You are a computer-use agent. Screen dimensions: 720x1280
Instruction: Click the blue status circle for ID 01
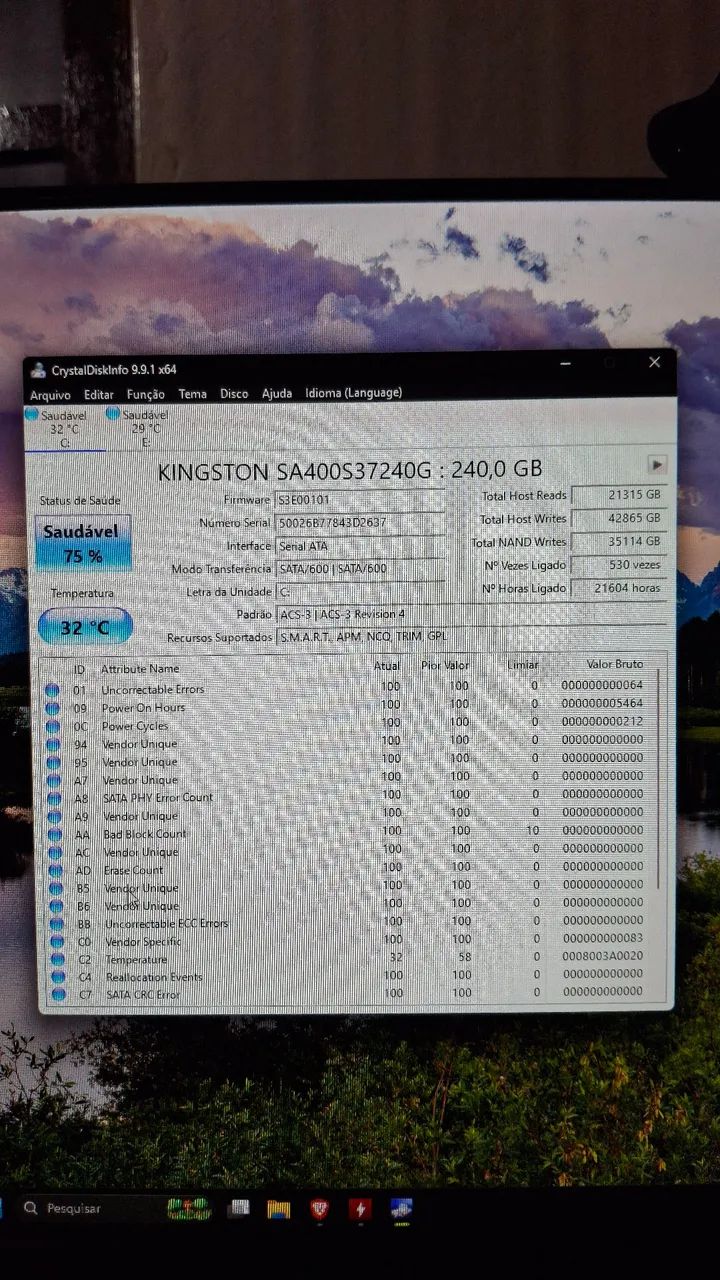53,690
